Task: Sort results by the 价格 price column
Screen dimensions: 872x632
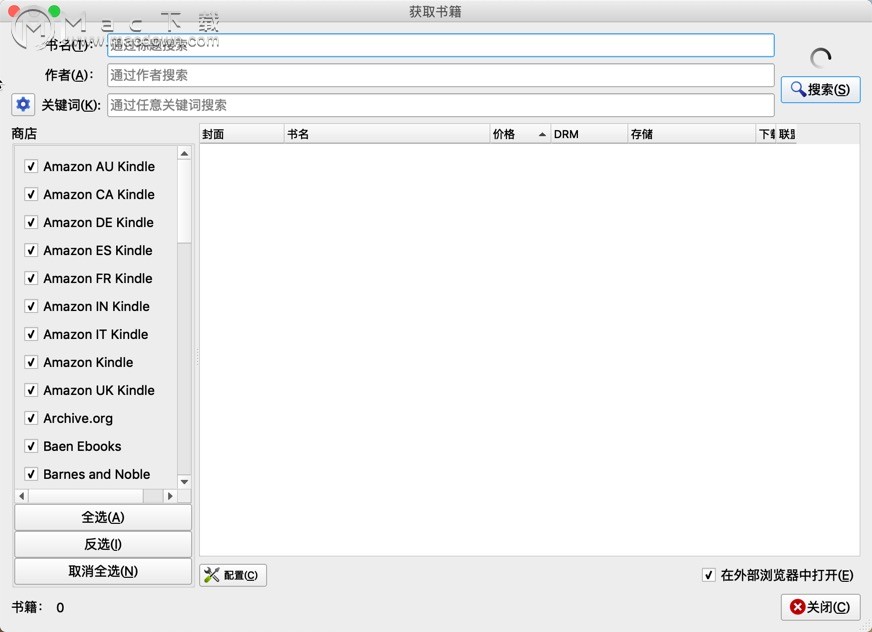Action: pyautogui.click(x=521, y=134)
